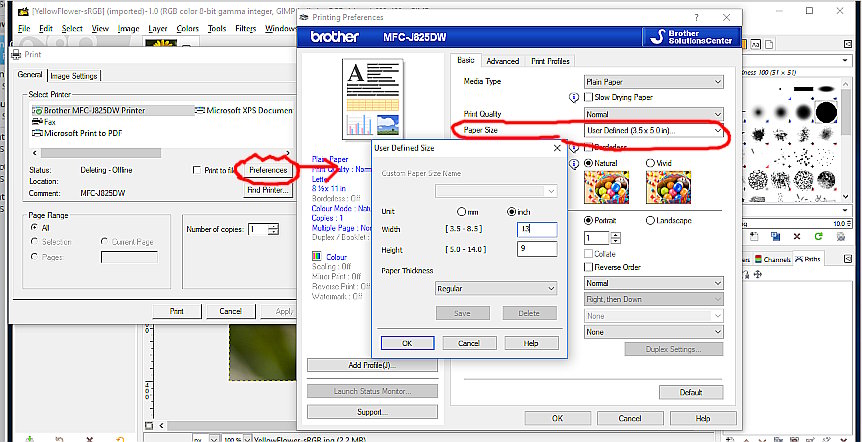The height and width of the screenshot is (442, 862).
Task: Click the red delete brush icon
Action: [x=797, y=237]
